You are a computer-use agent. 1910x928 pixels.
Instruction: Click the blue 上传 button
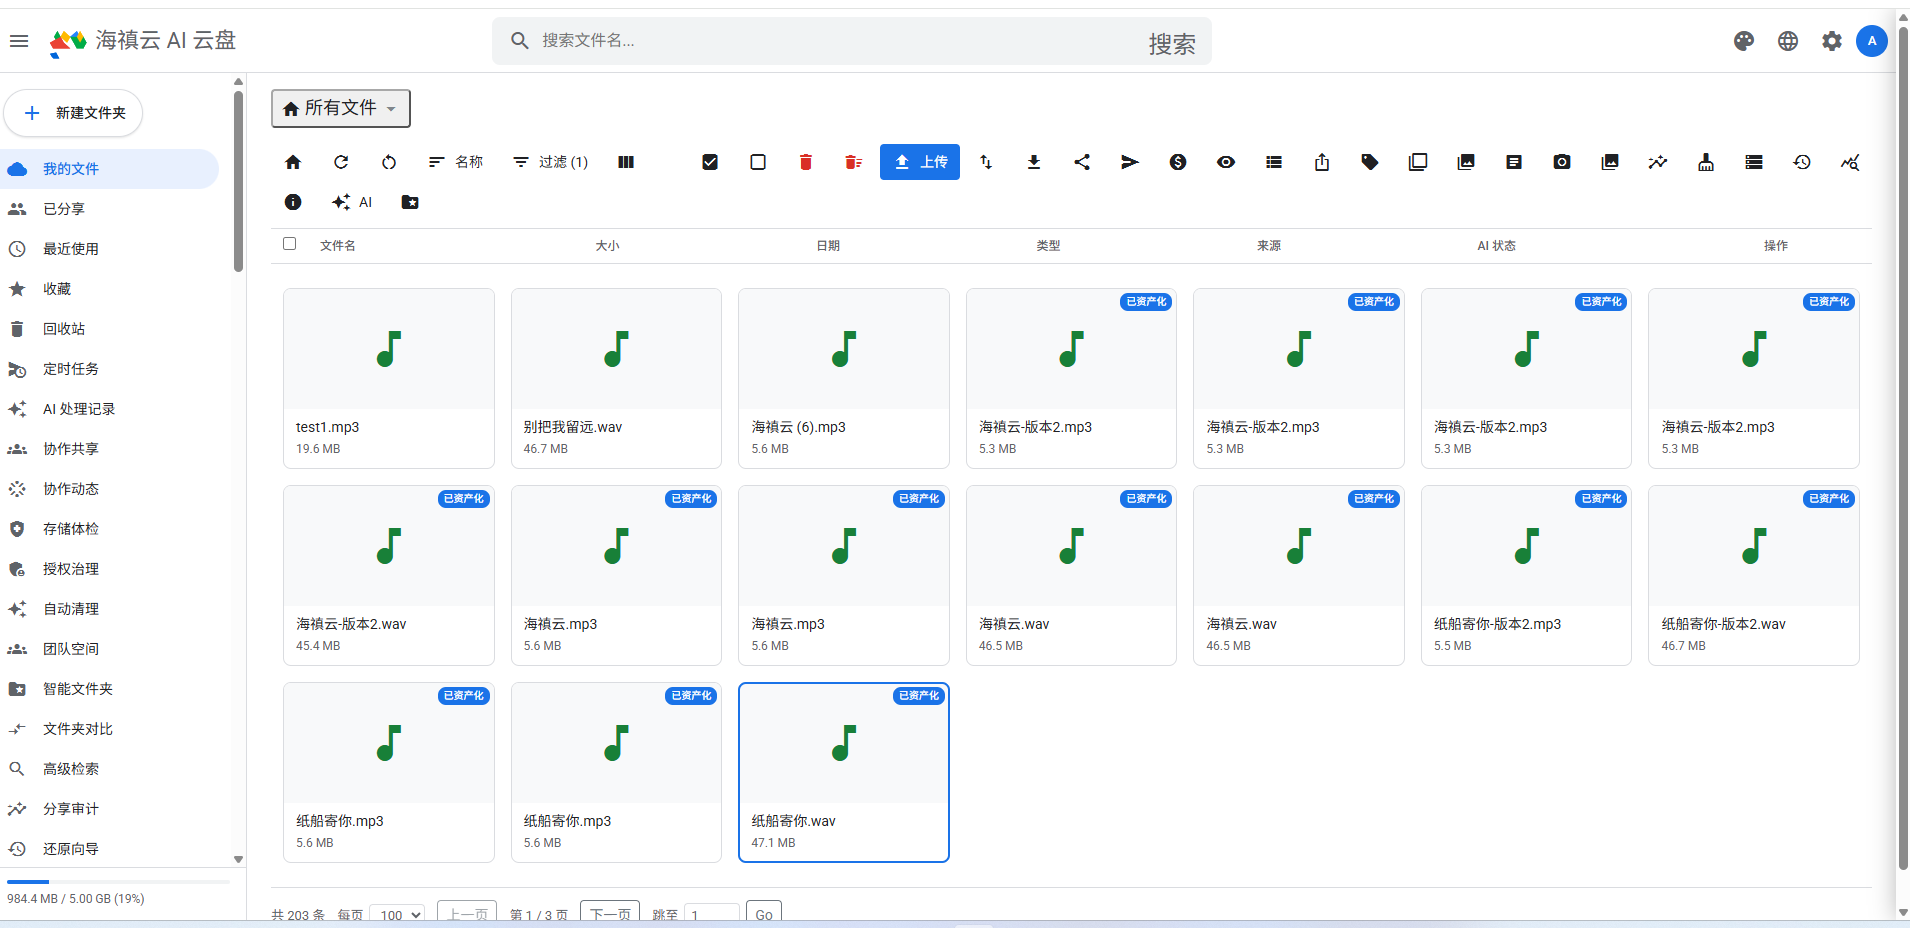920,162
